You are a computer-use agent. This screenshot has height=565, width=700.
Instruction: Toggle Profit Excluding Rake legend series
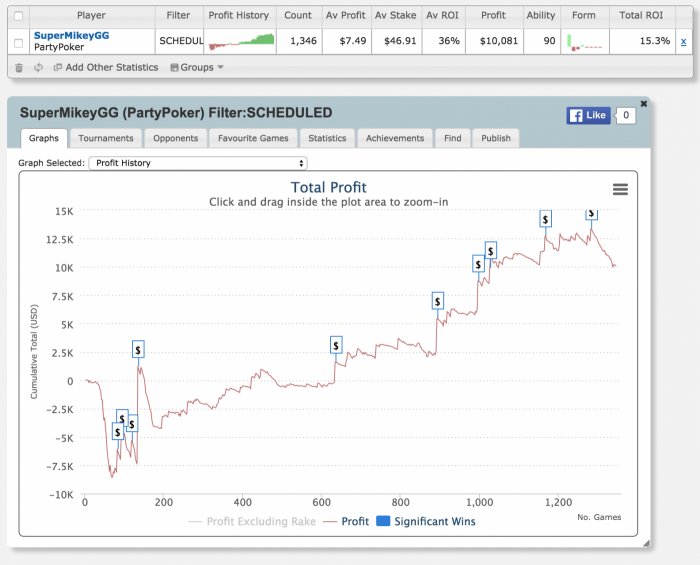(x=252, y=521)
